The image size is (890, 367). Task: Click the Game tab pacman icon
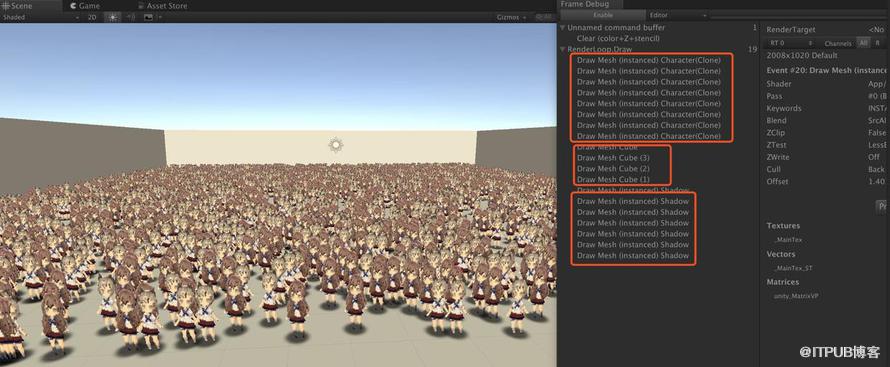(x=74, y=6)
